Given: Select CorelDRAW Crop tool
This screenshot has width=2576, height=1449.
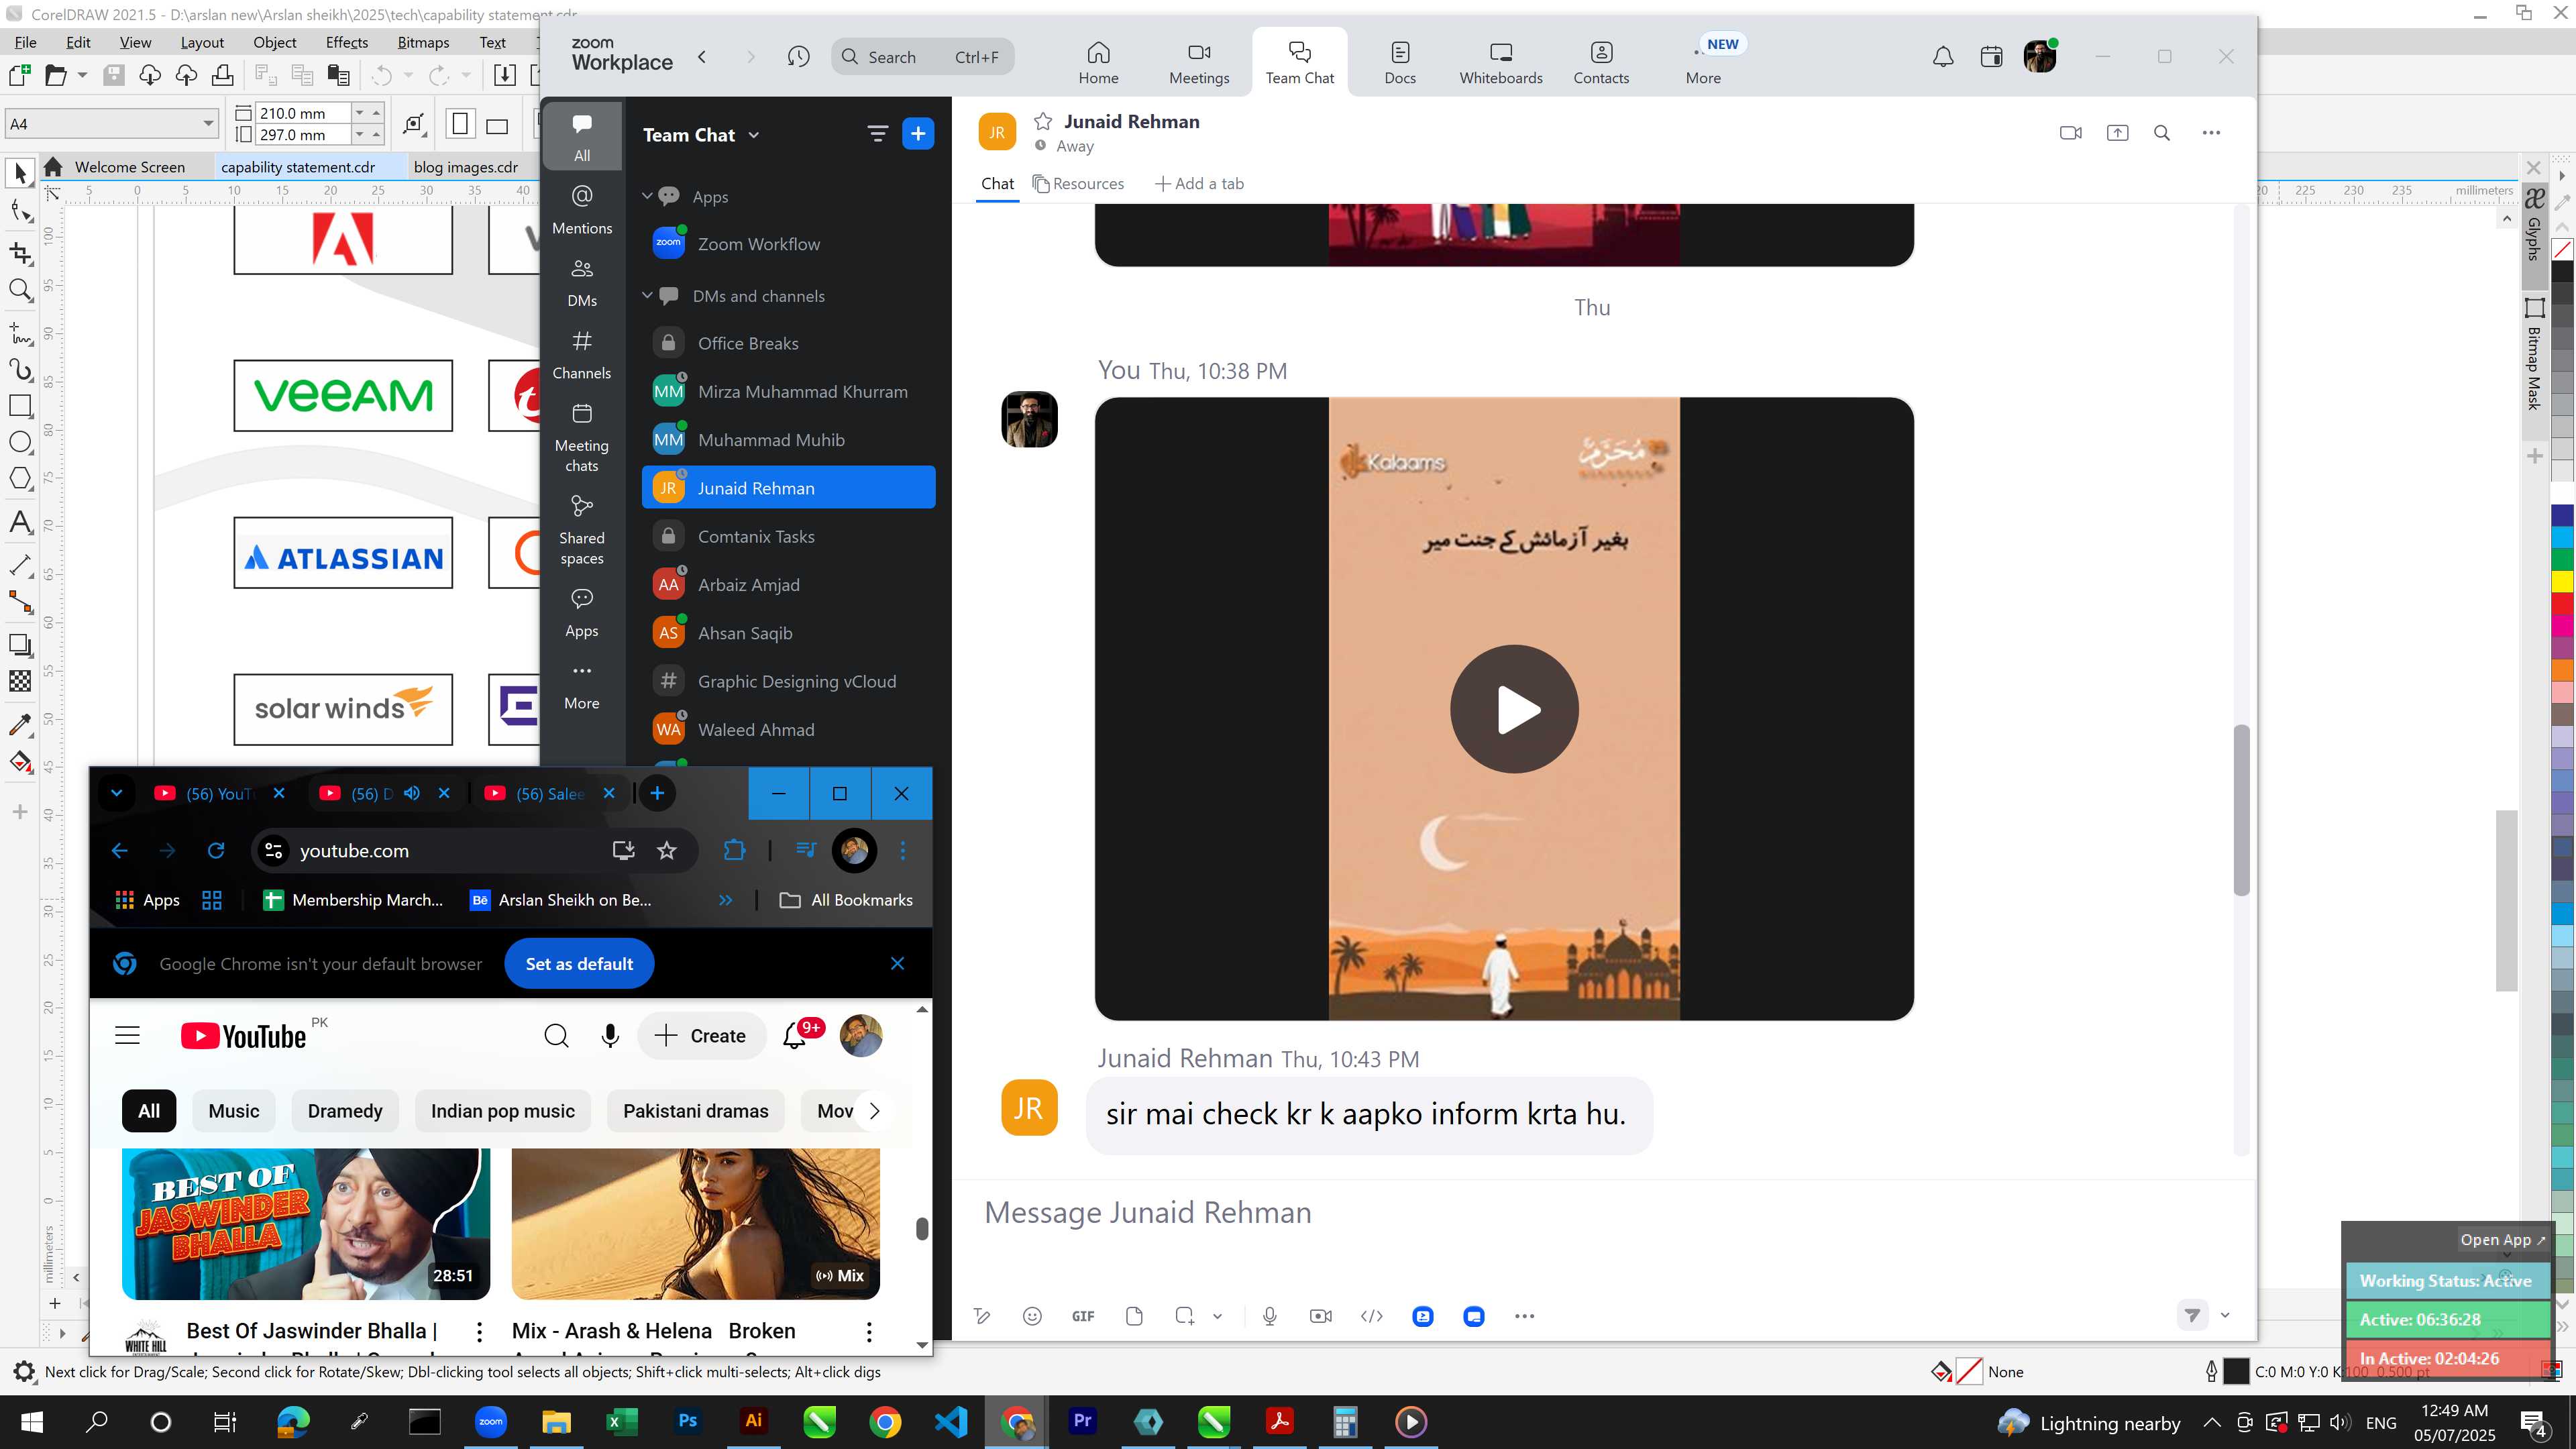Looking at the screenshot, I should 20,253.
